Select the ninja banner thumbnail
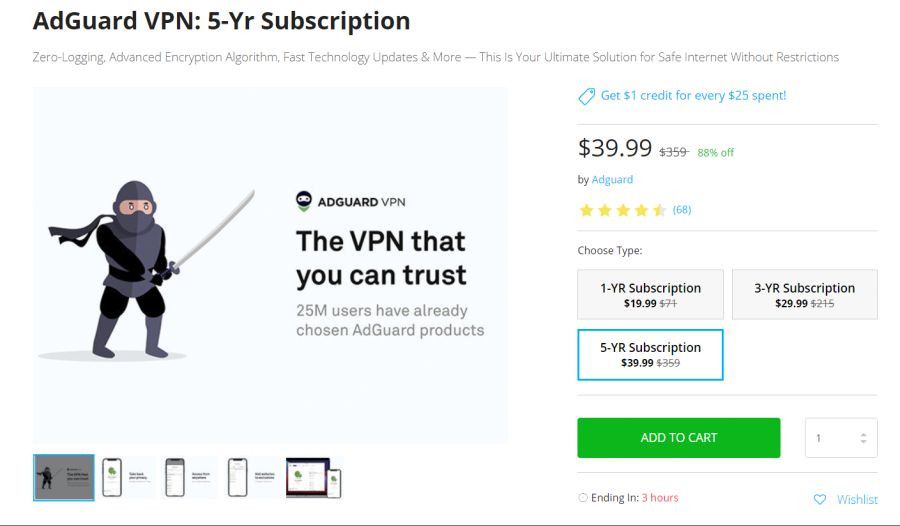 click(x=64, y=477)
